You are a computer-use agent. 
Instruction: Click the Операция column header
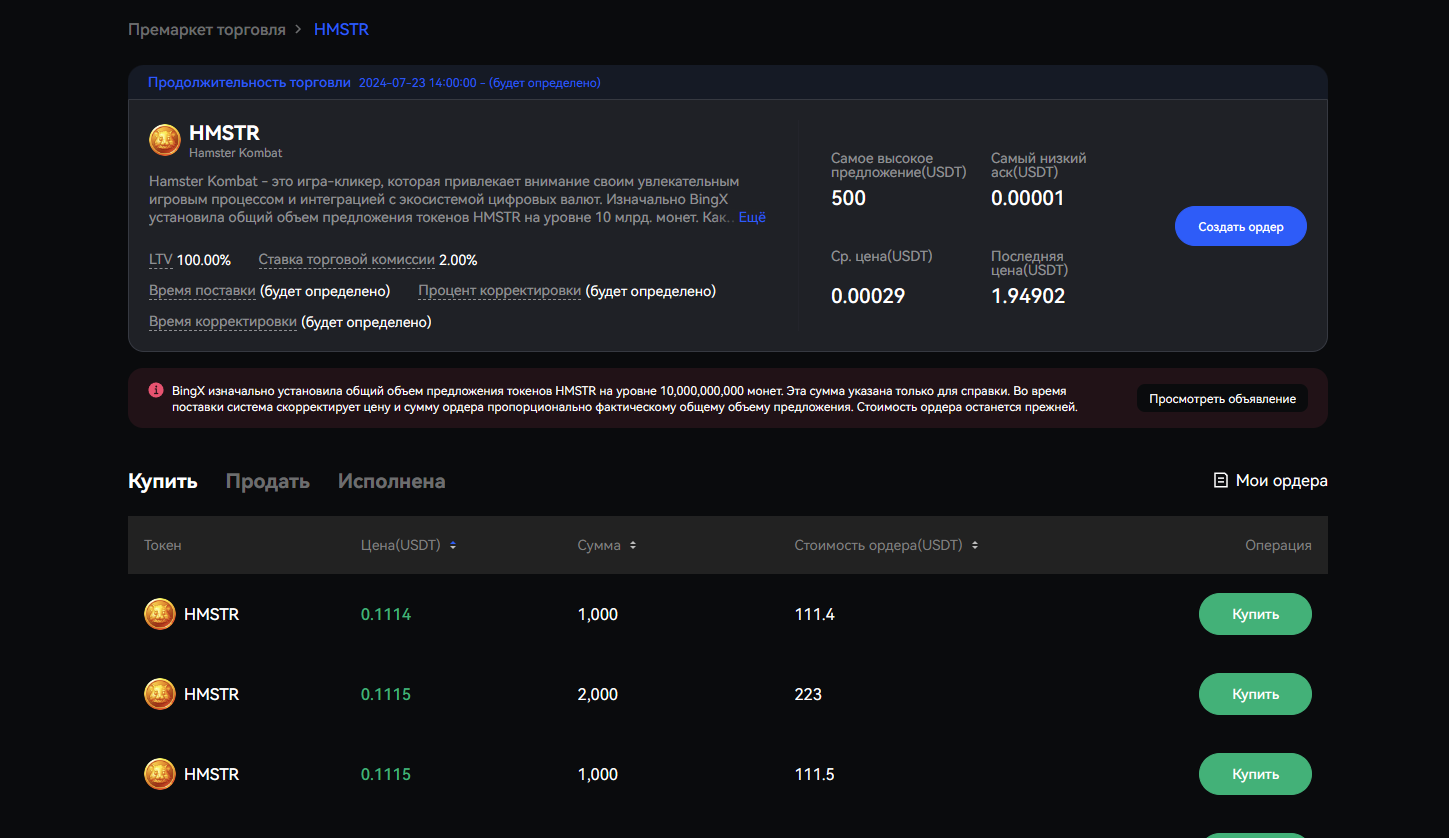click(x=1278, y=545)
